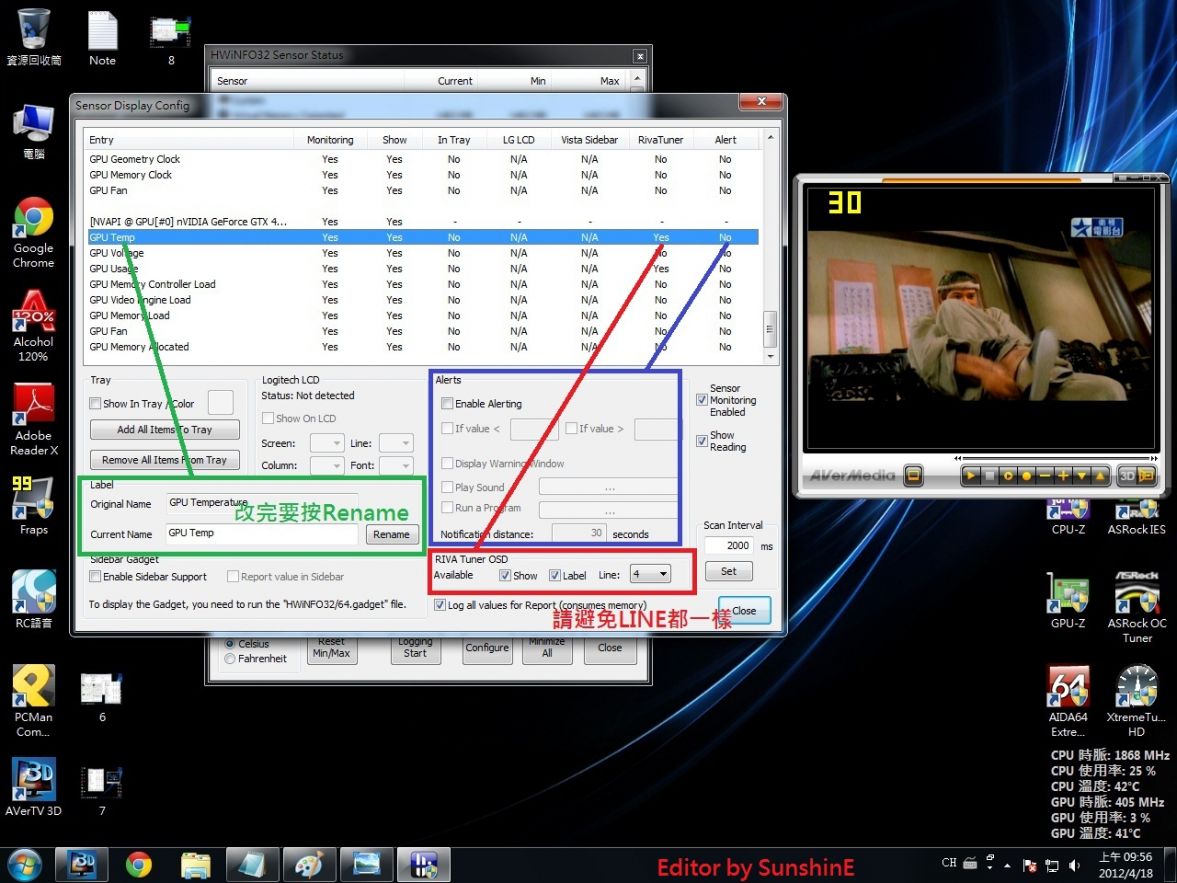Image resolution: width=1177 pixels, height=883 pixels.
Task: Check Enable Sidebar Support
Action: point(95,577)
